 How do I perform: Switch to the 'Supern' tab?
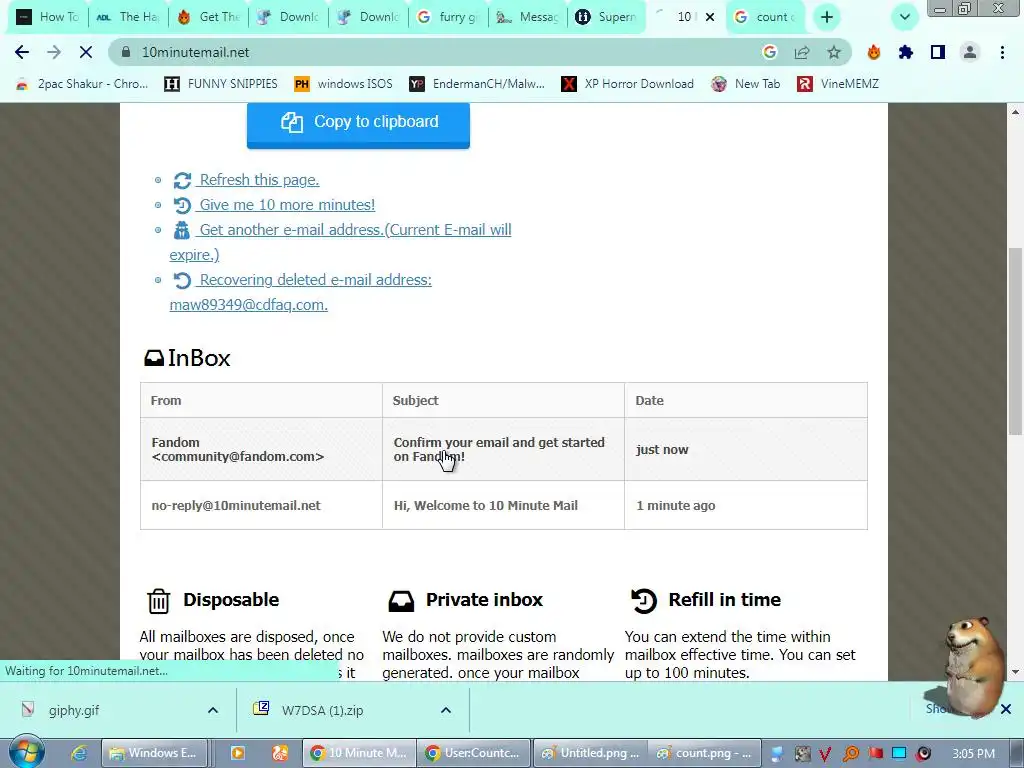[x=607, y=17]
